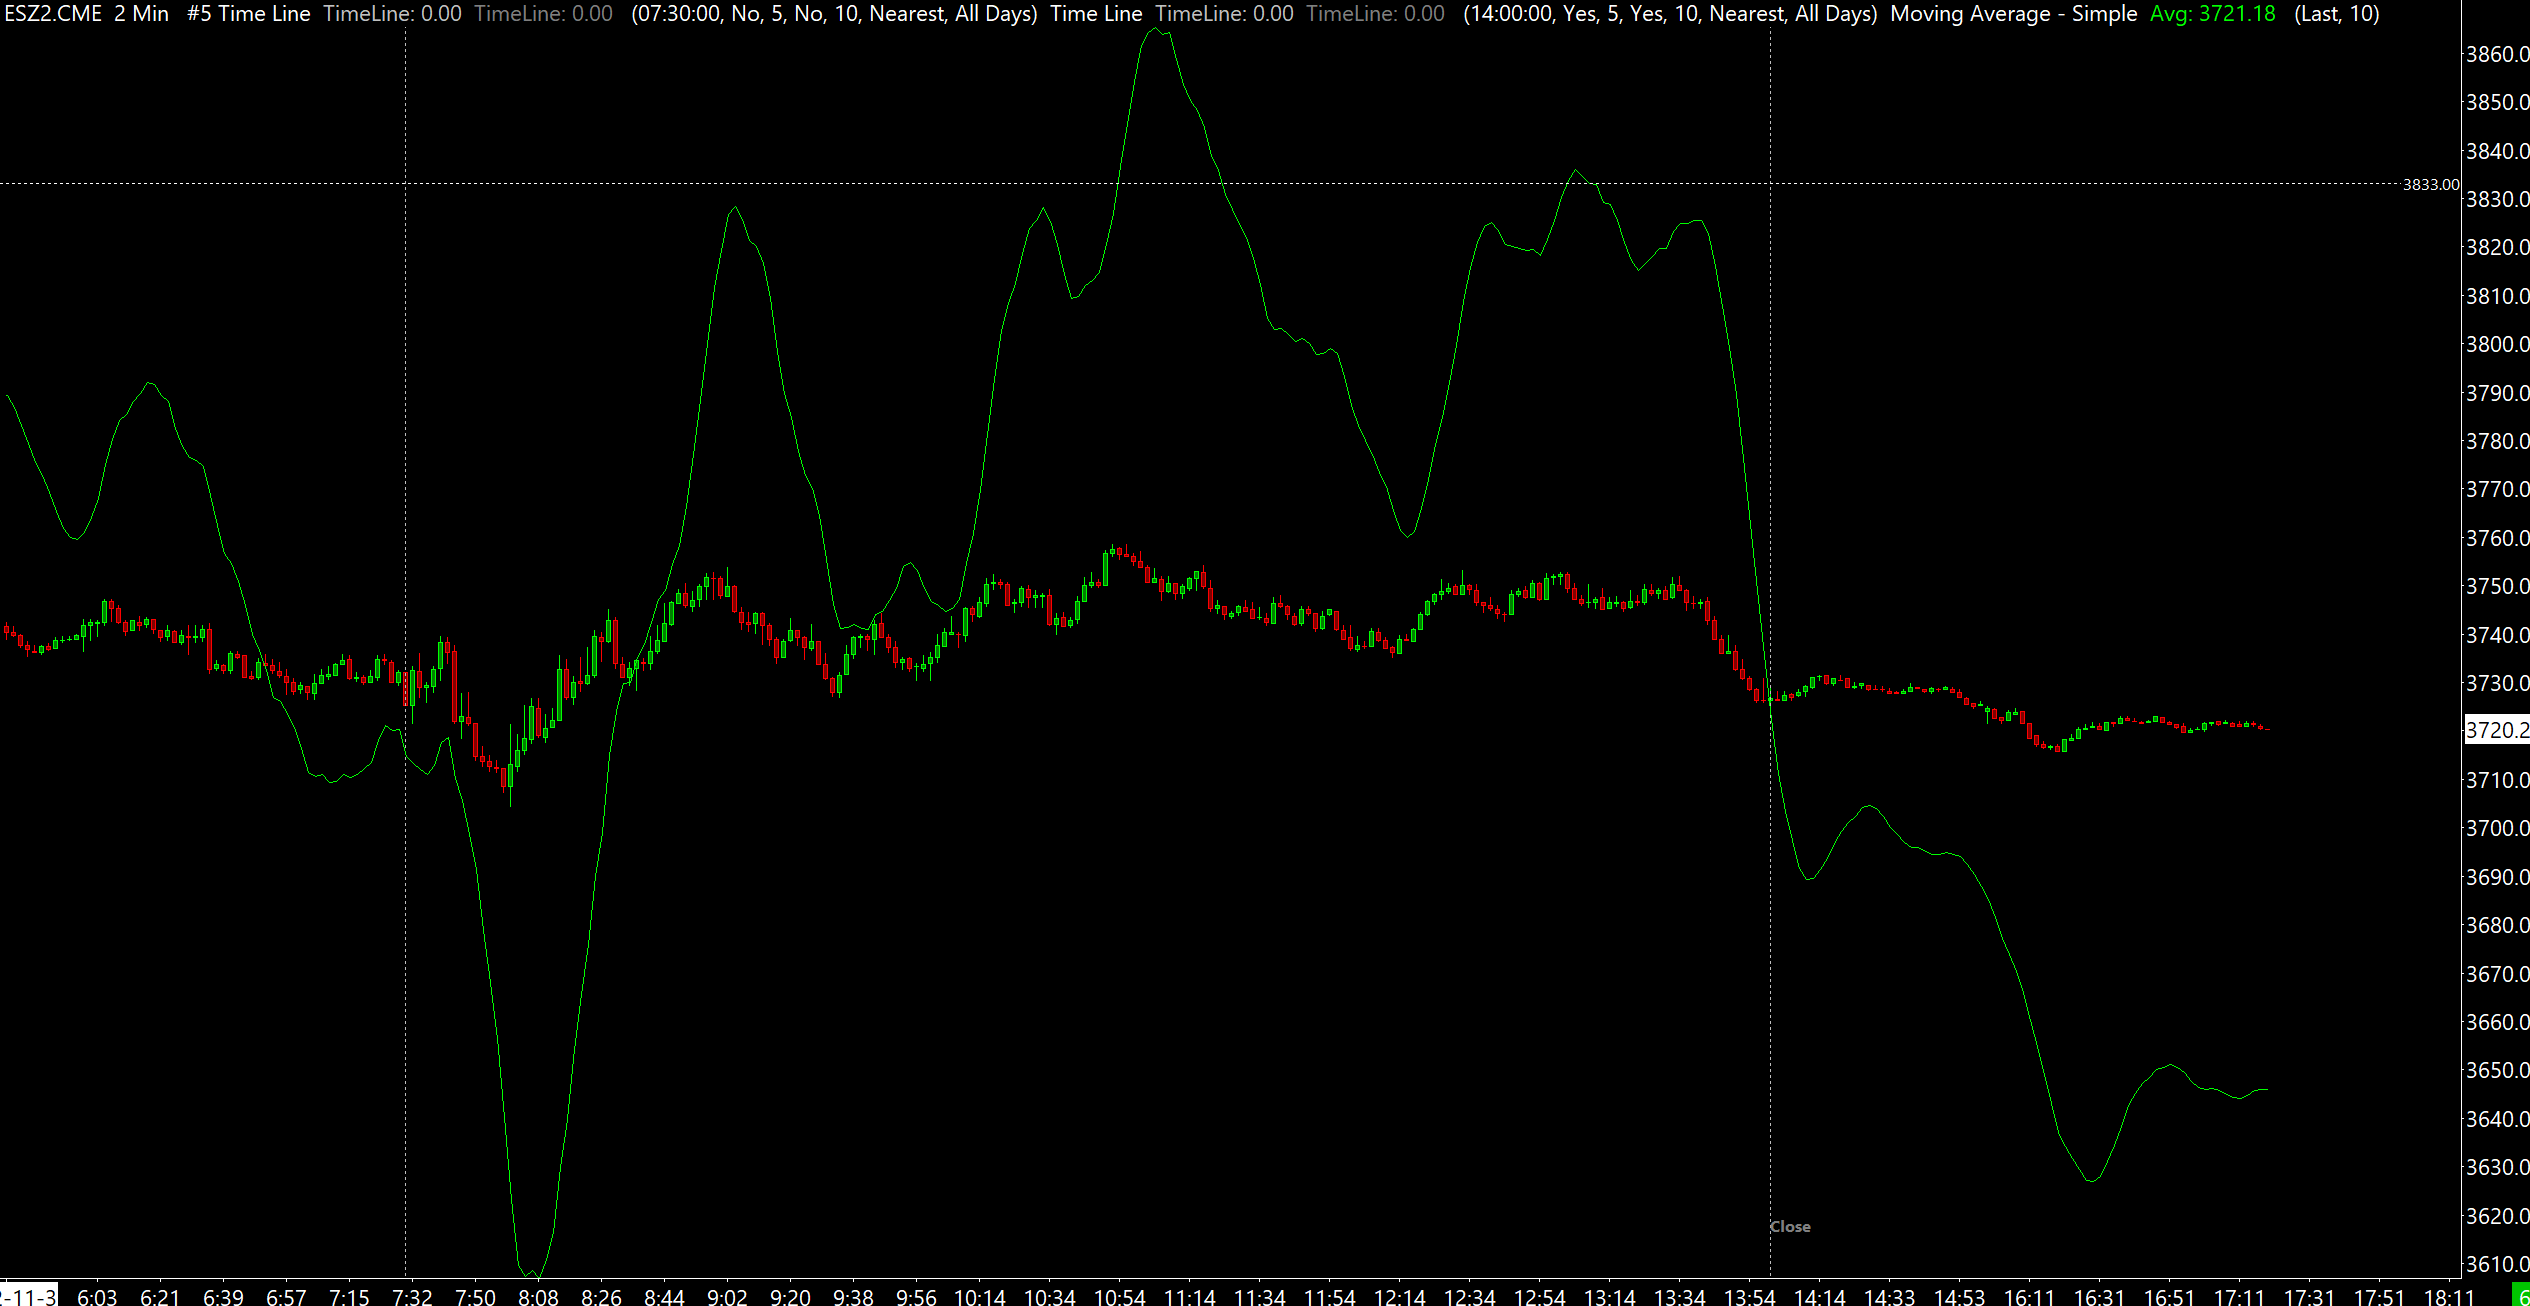
Task: Click the (07:30:00, No, 5...) Time Line settings text
Action: pos(834,14)
